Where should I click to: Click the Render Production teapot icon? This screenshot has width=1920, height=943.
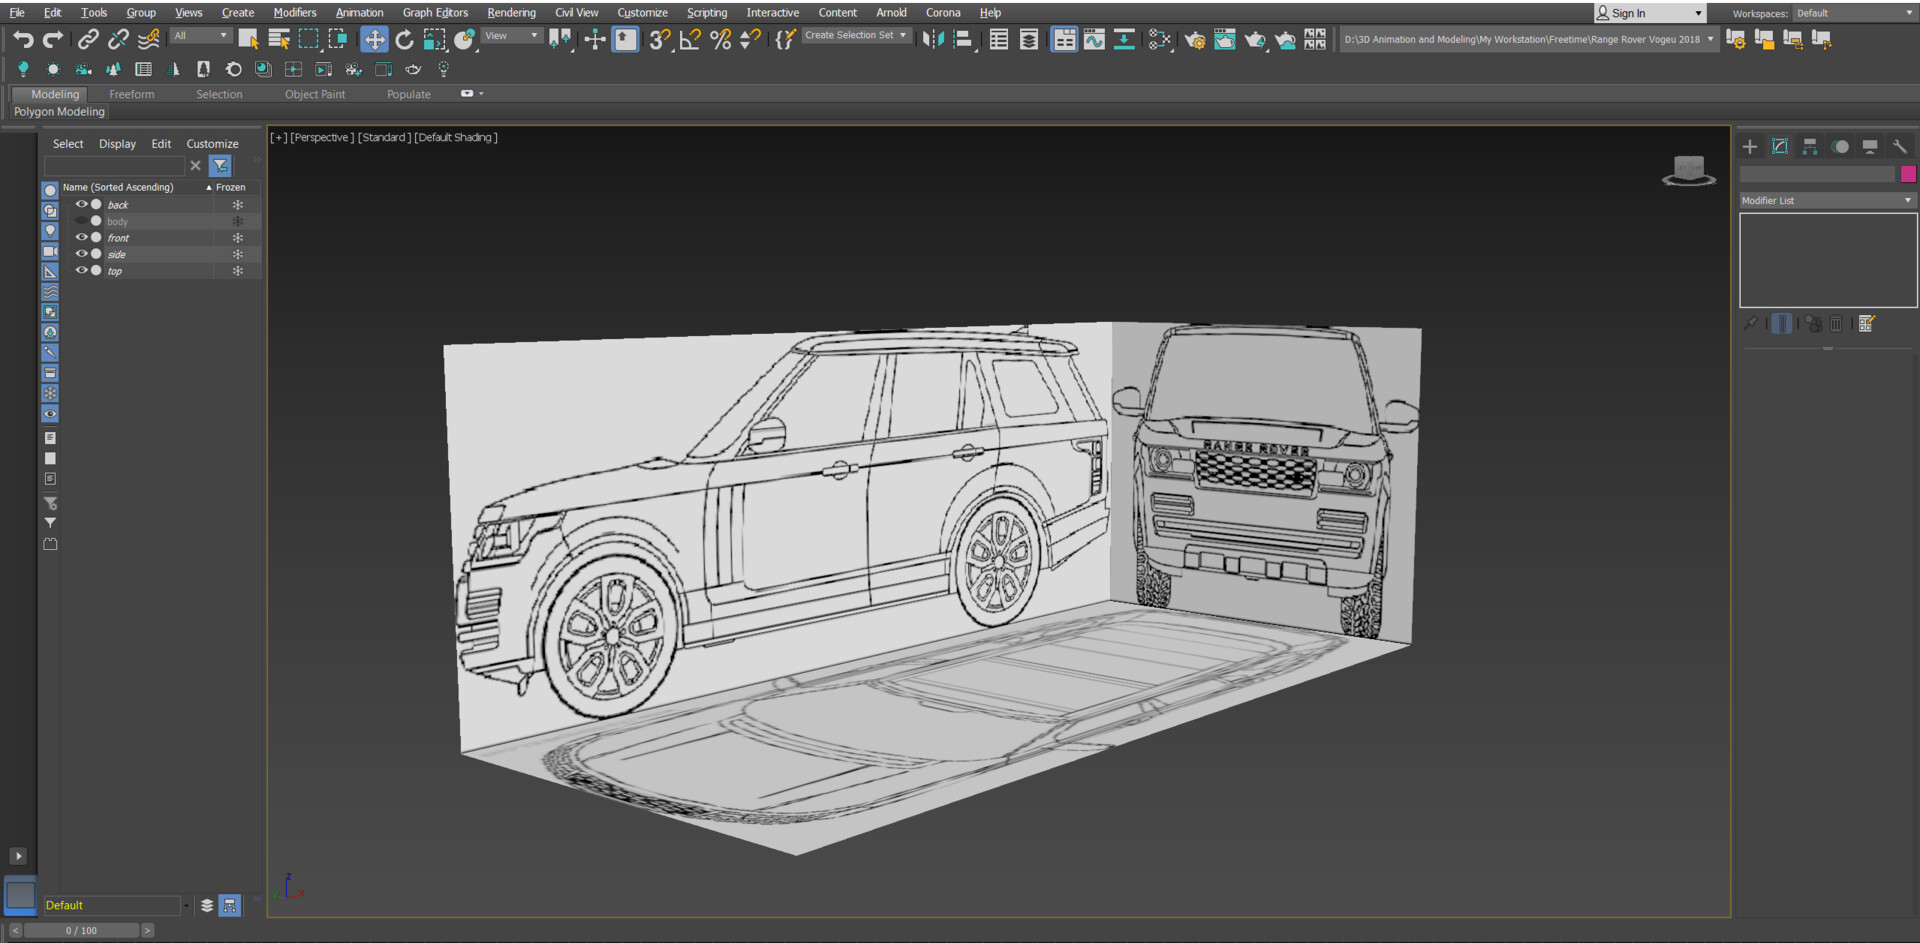point(1256,40)
